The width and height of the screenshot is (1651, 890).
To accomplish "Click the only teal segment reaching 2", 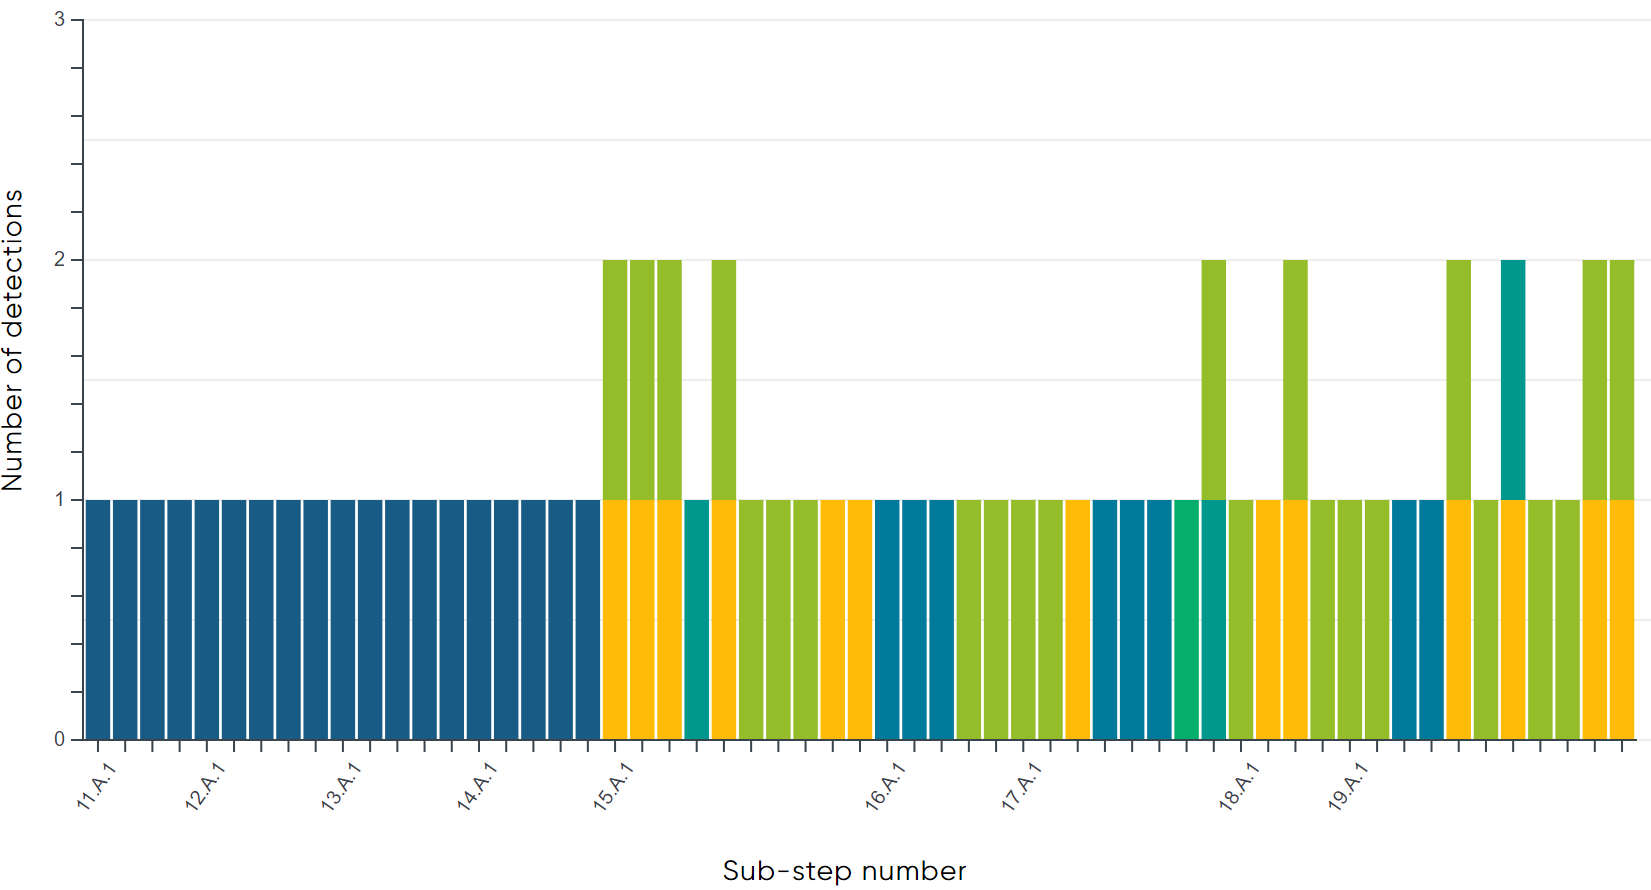I will (x=1513, y=380).
